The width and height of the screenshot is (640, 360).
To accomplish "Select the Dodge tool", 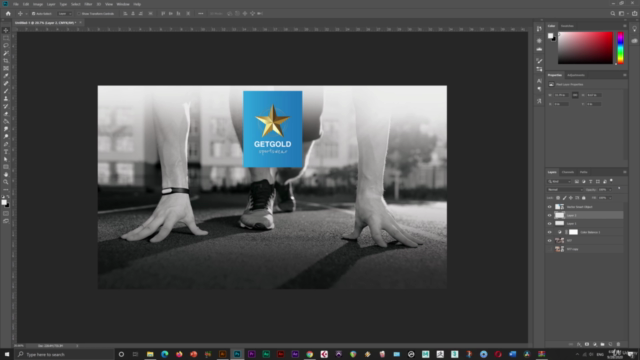I will pyautogui.click(x=6, y=136).
